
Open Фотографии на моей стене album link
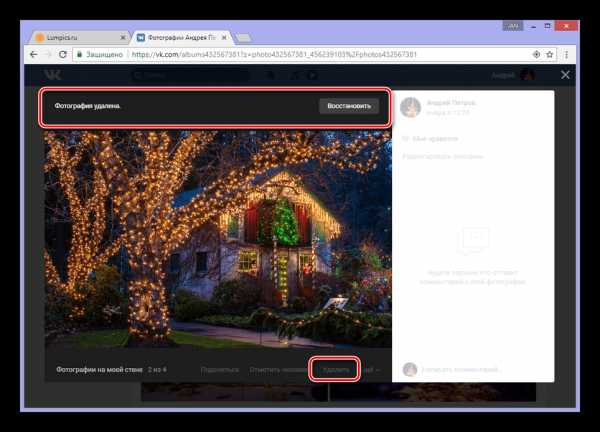click(x=99, y=370)
